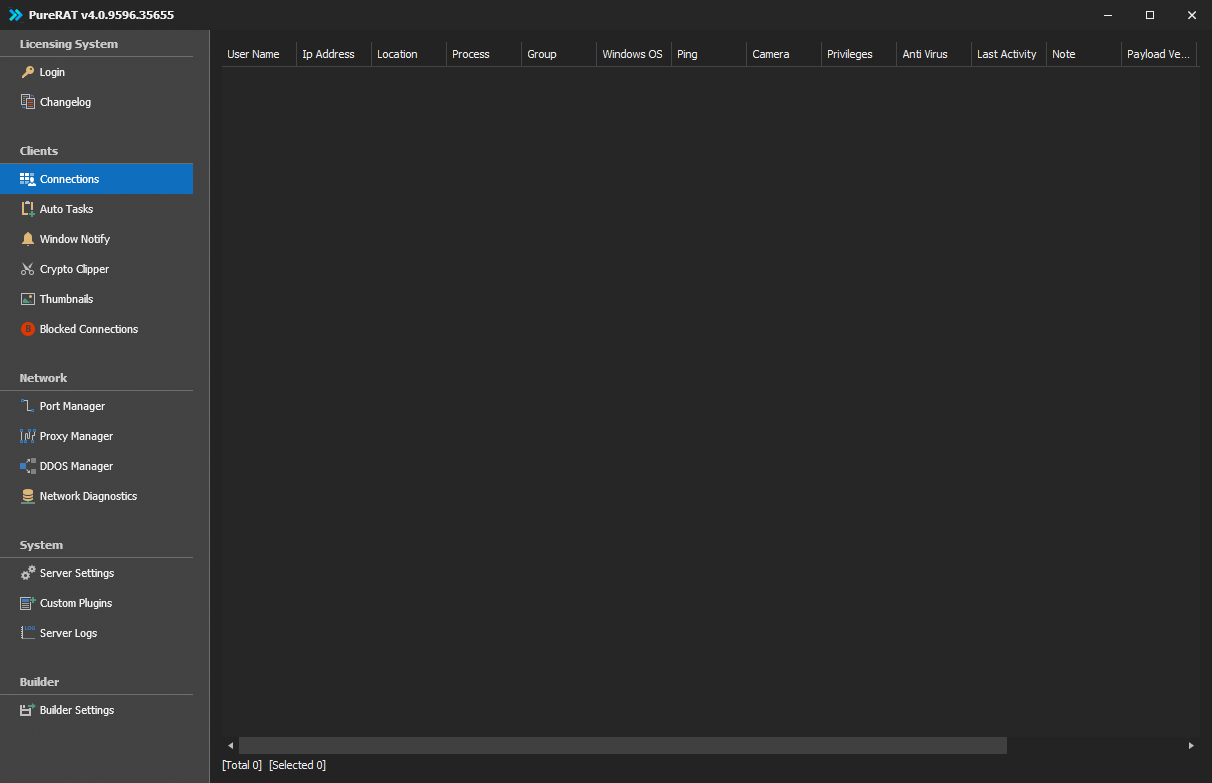Screen dimensions: 1212x783
Task: Click the Crypto Clipper scissors icon
Action: (x=28, y=269)
